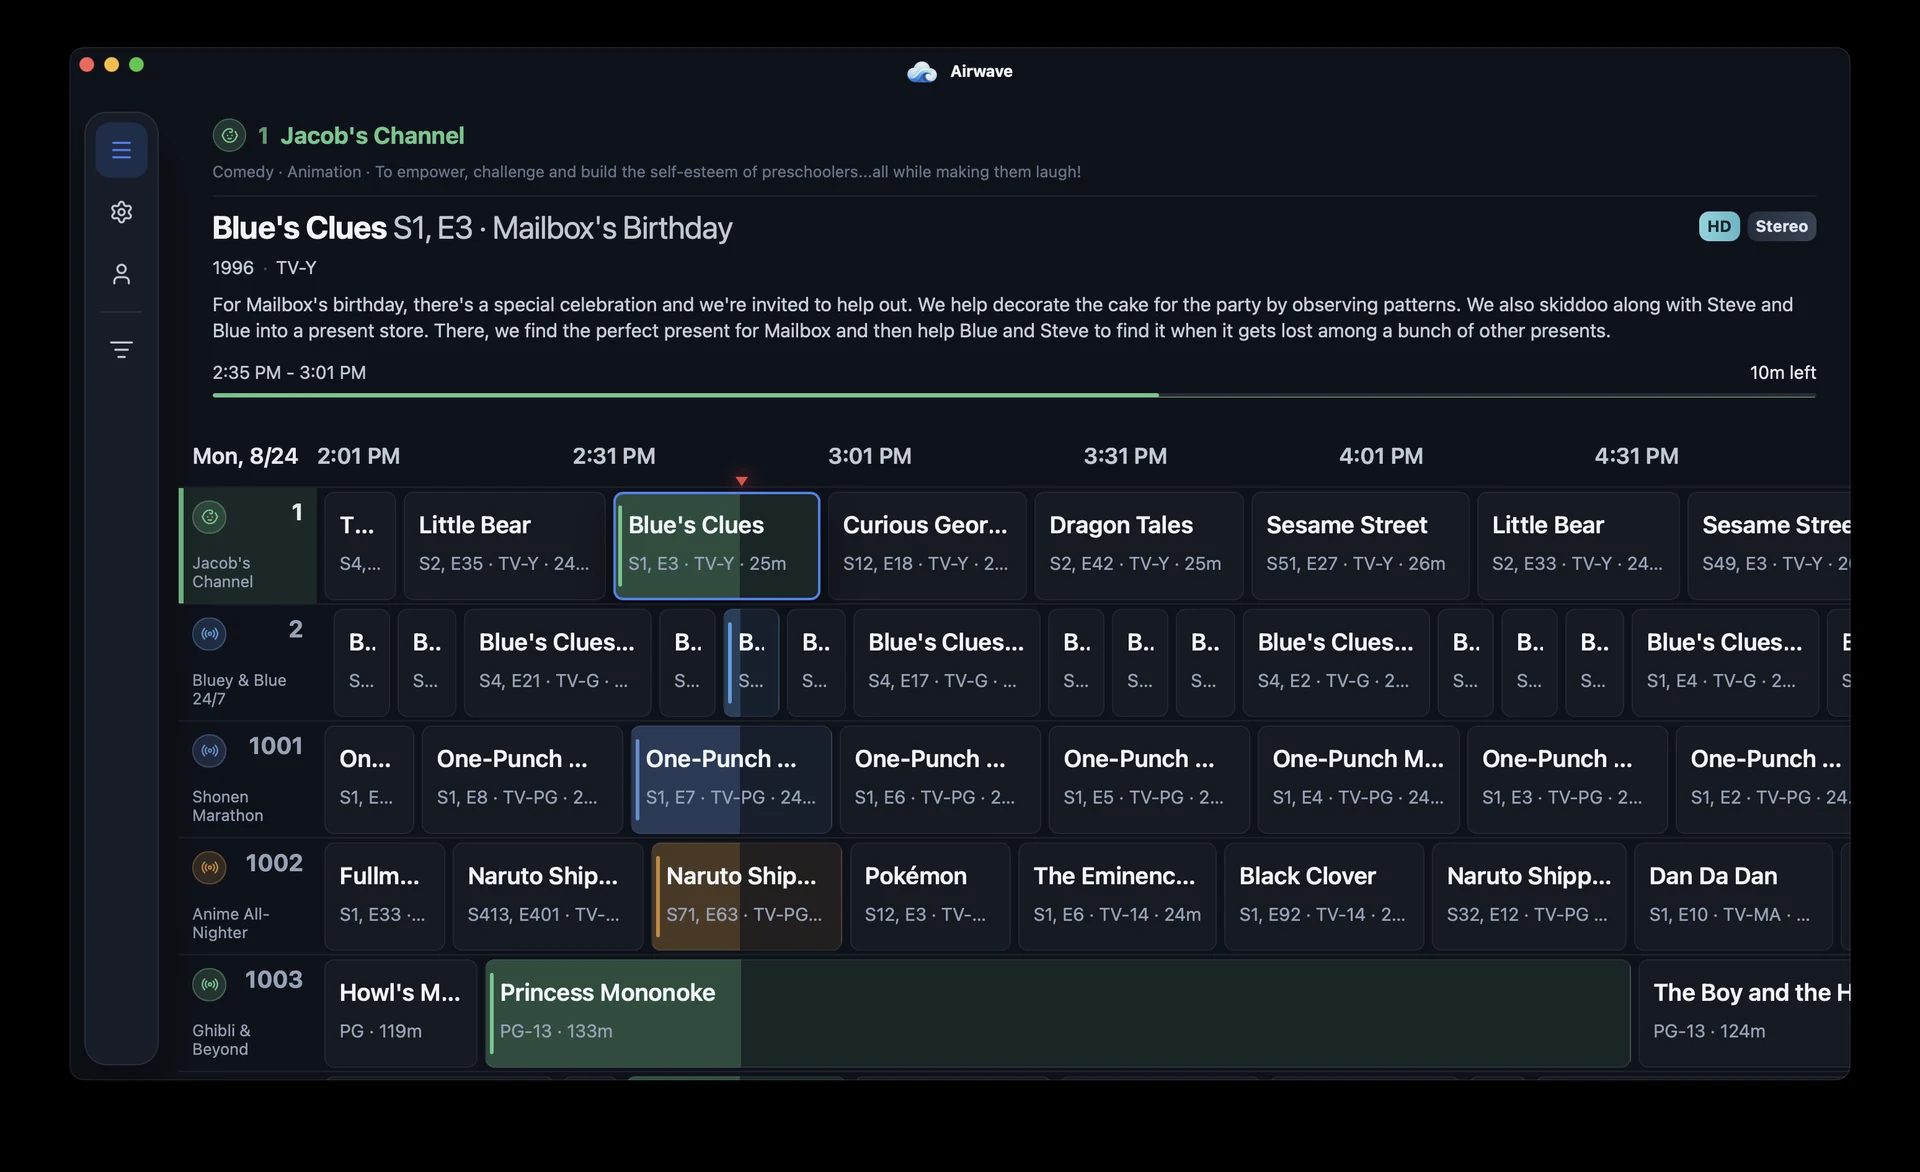Click the Airwave cloud logo in title bar
The height and width of the screenshot is (1172, 1920).
922,72
